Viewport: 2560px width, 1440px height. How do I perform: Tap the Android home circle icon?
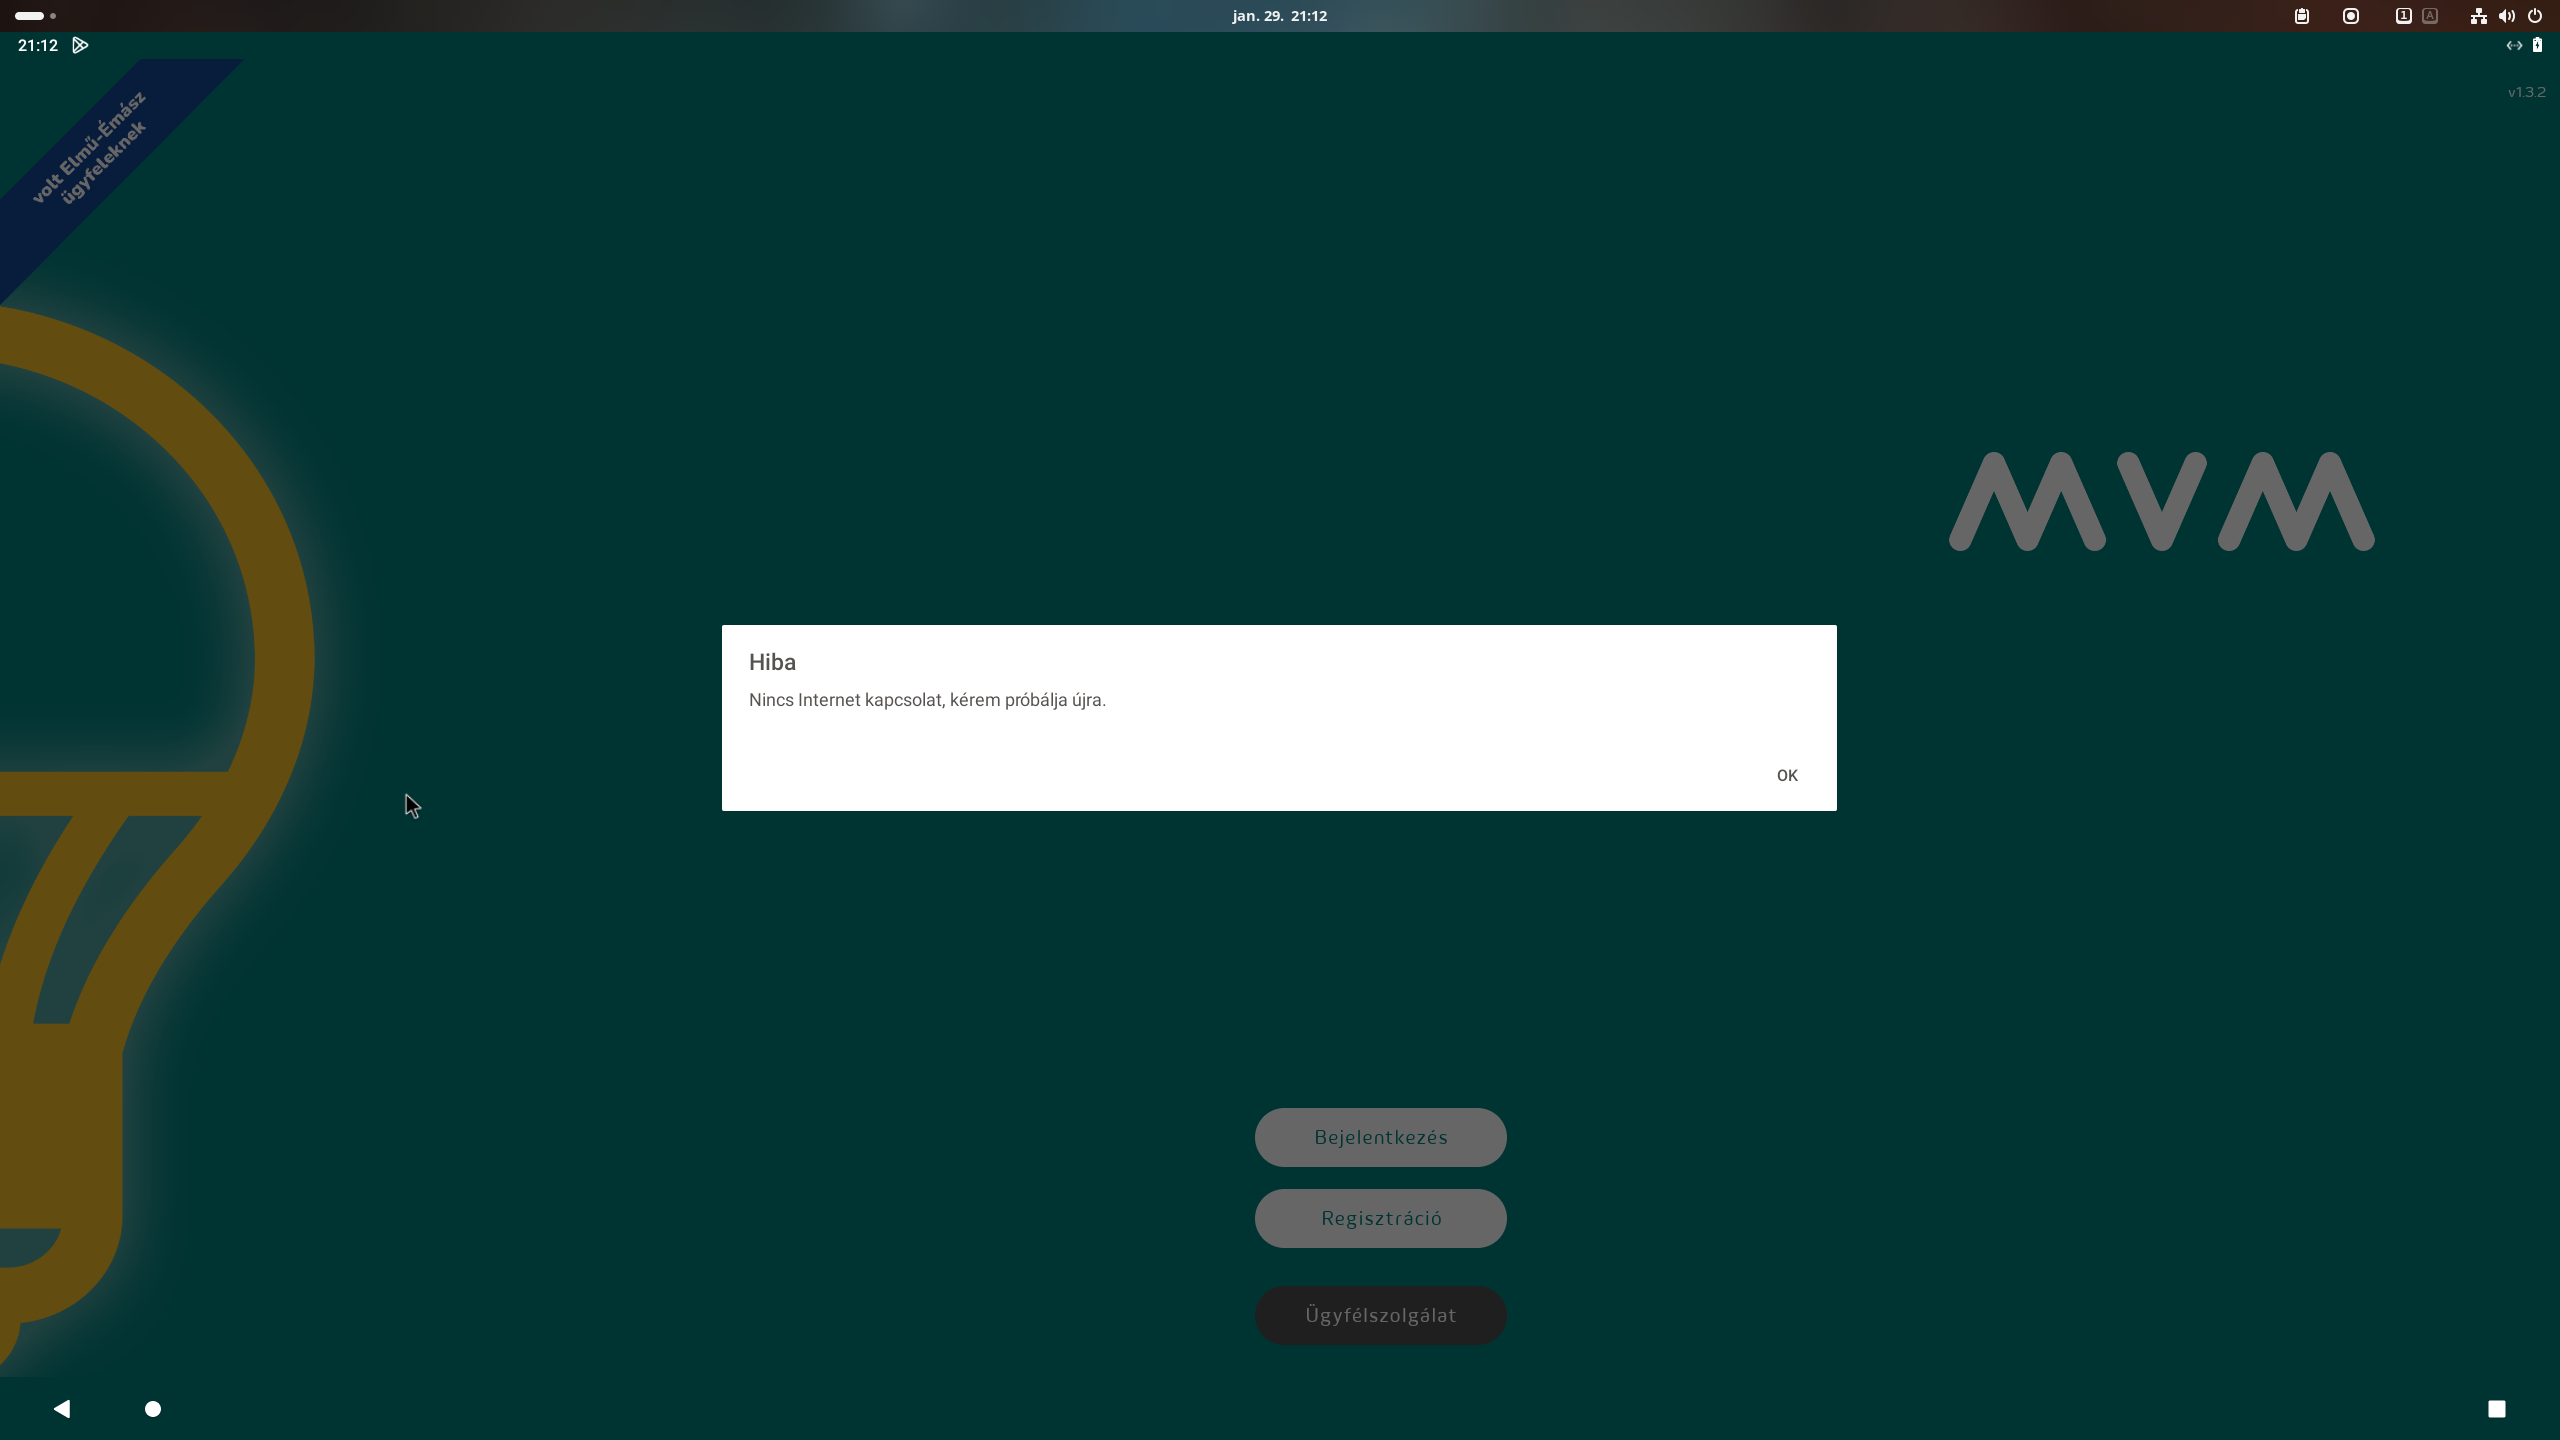[x=153, y=1409]
